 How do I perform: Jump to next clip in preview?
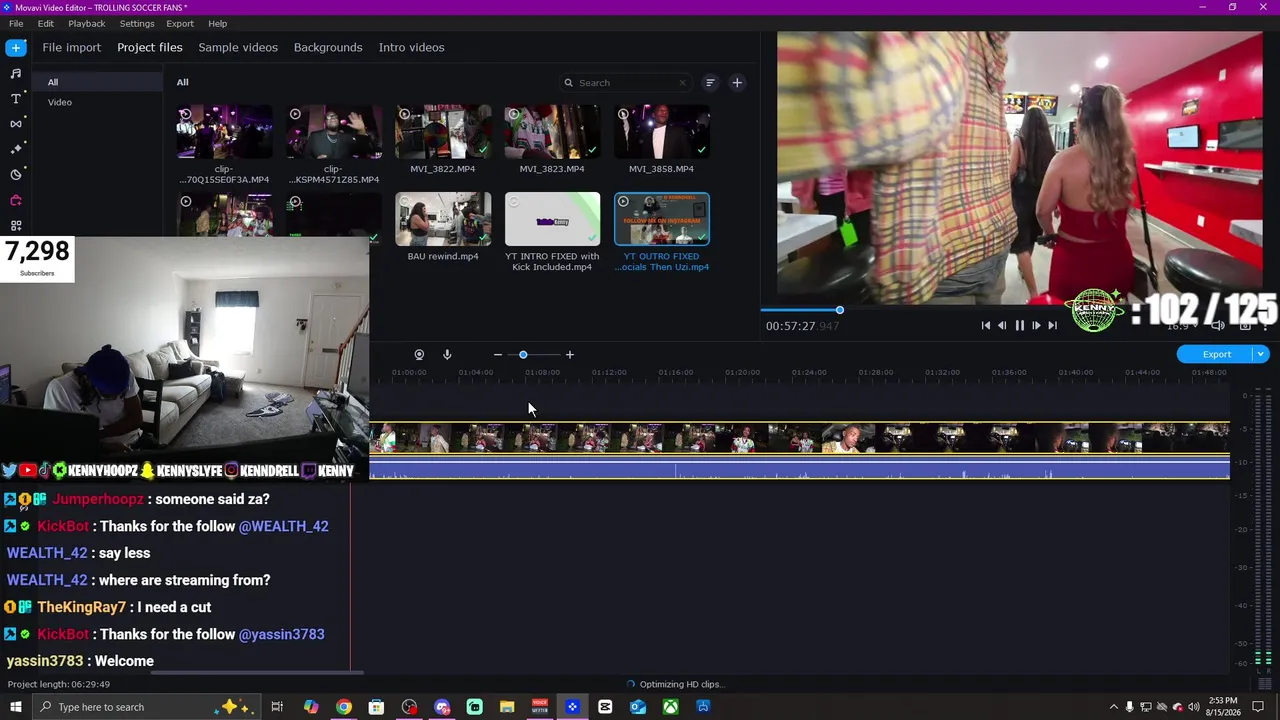[1052, 325]
